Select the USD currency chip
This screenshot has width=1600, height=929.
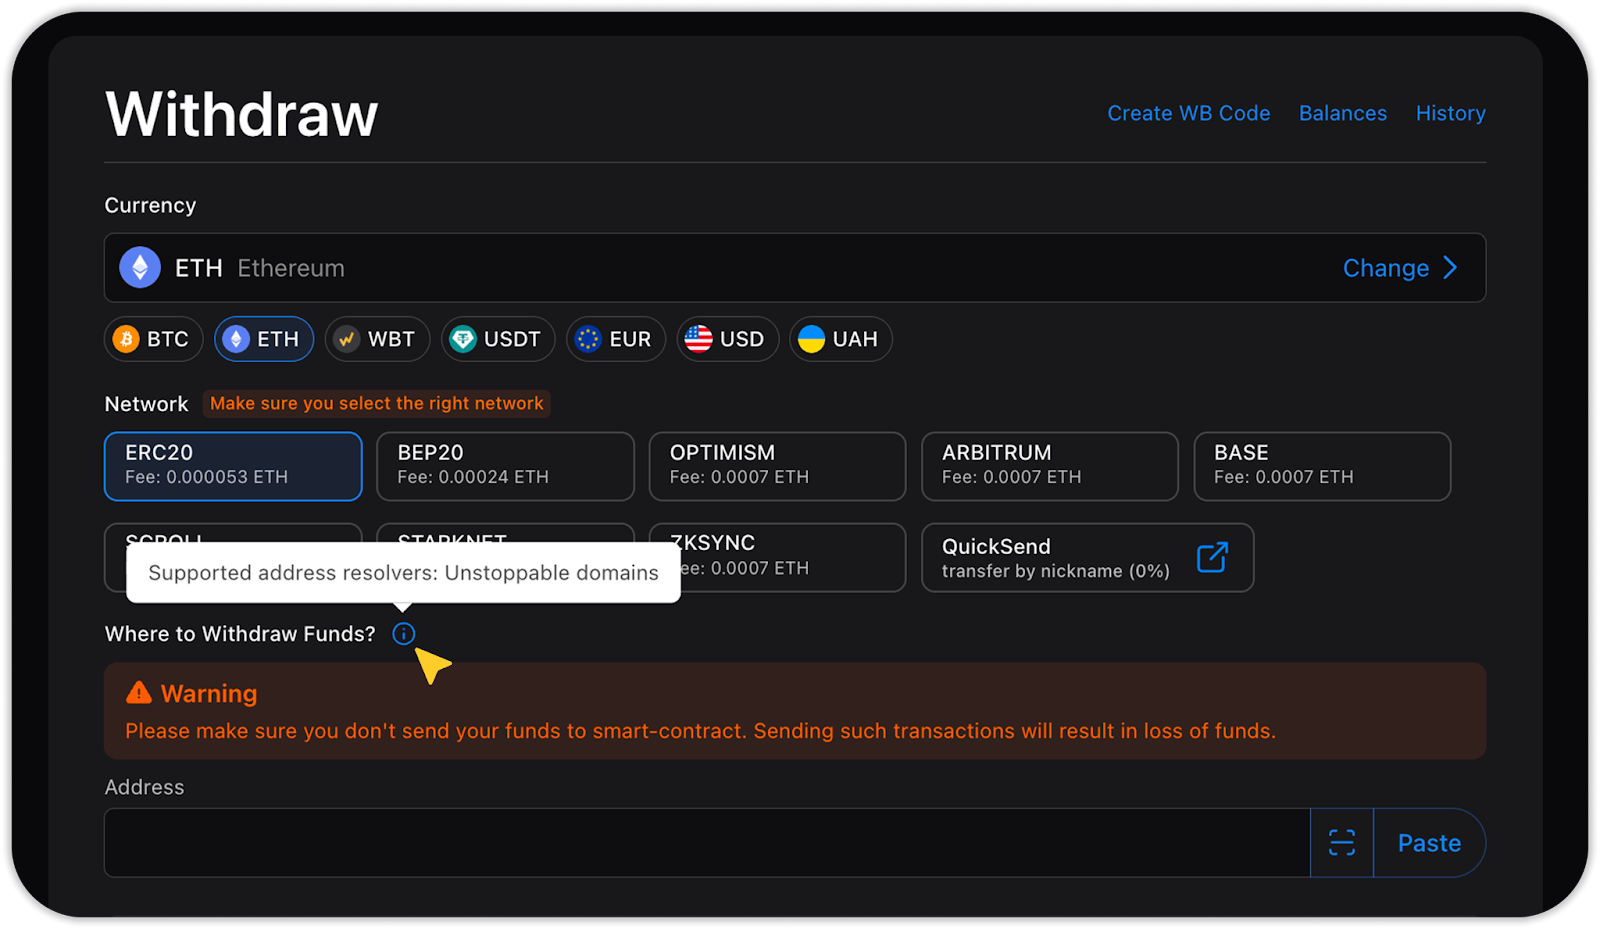point(727,339)
